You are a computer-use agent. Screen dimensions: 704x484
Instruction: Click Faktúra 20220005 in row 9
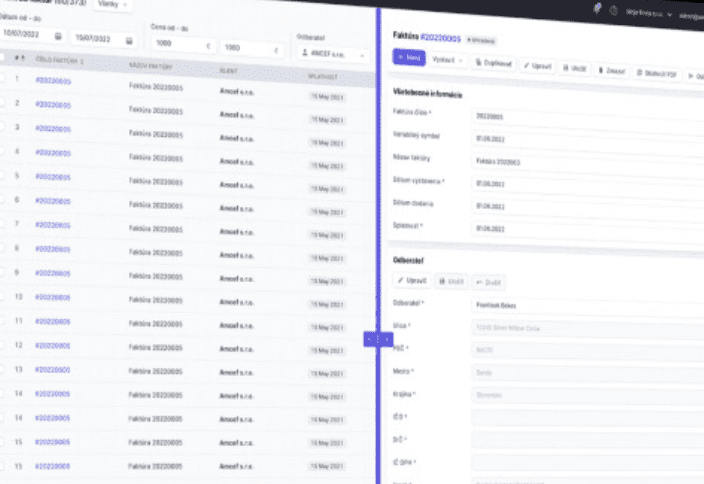click(155, 277)
